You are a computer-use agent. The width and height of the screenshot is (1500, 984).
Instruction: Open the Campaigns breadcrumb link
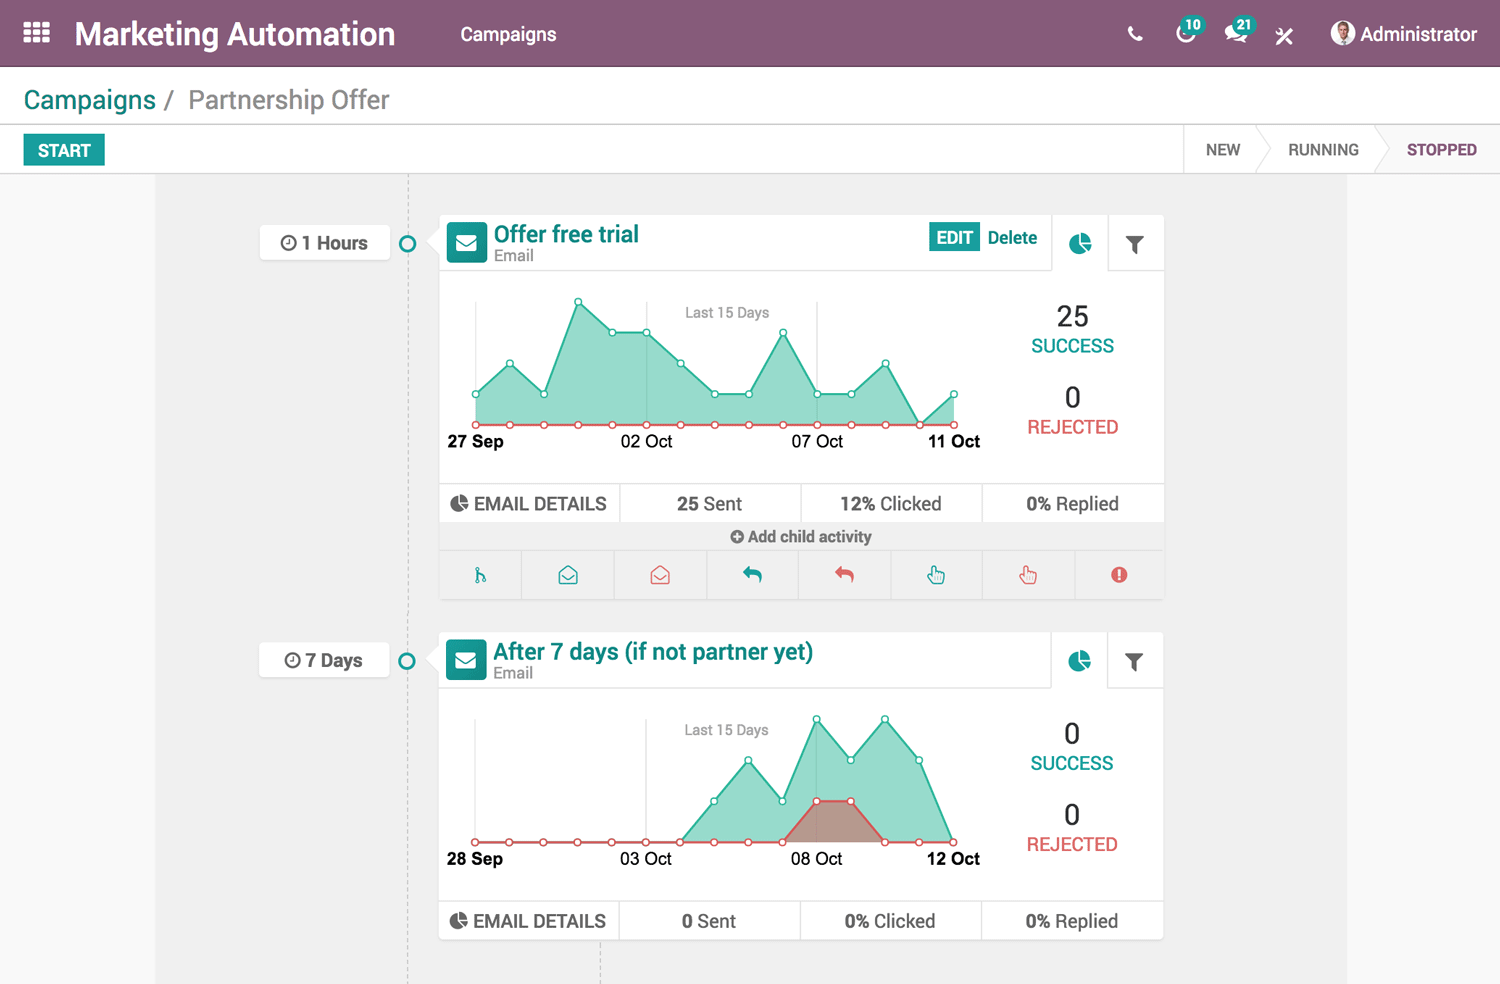(89, 100)
